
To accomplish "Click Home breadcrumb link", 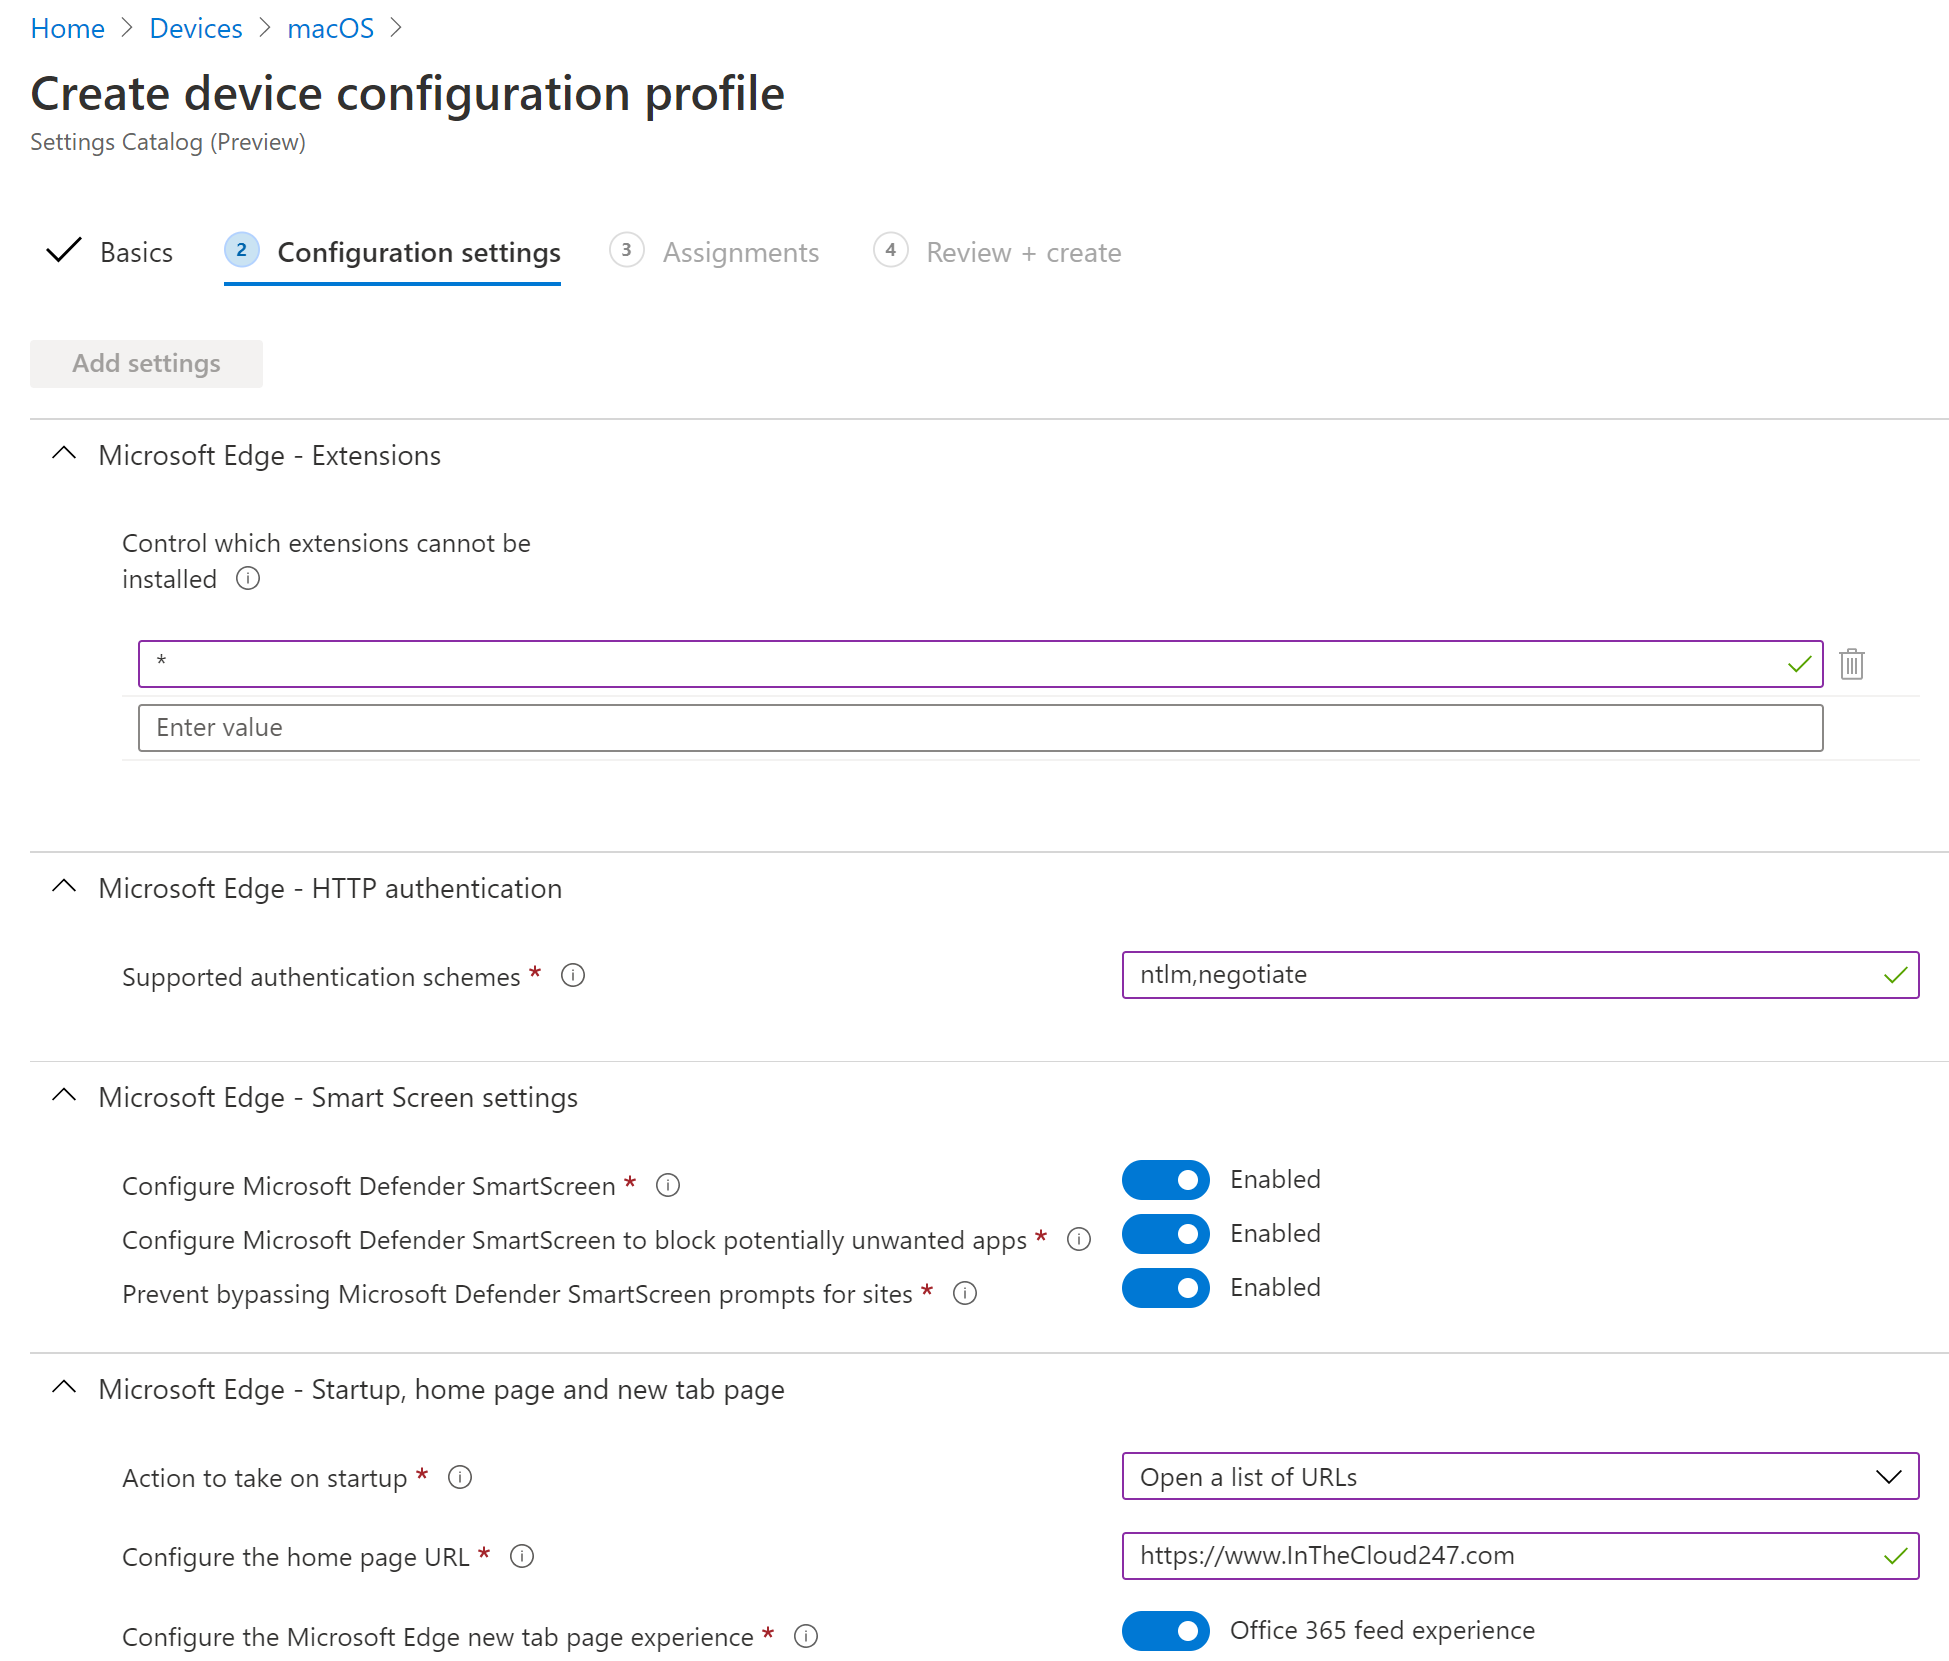I will [67, 28].
